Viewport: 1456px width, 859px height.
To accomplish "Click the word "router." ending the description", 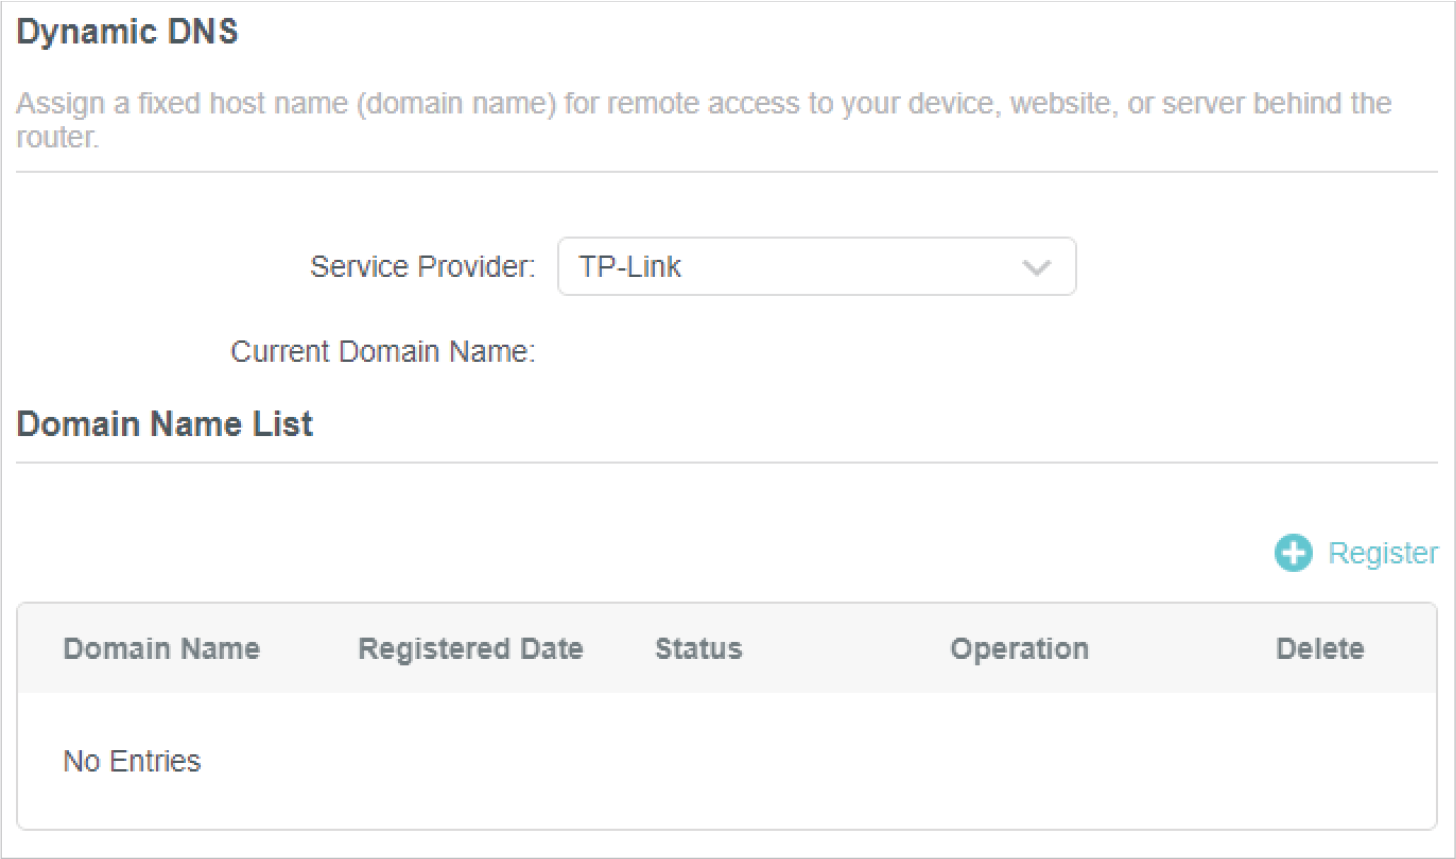I will 57,138.
